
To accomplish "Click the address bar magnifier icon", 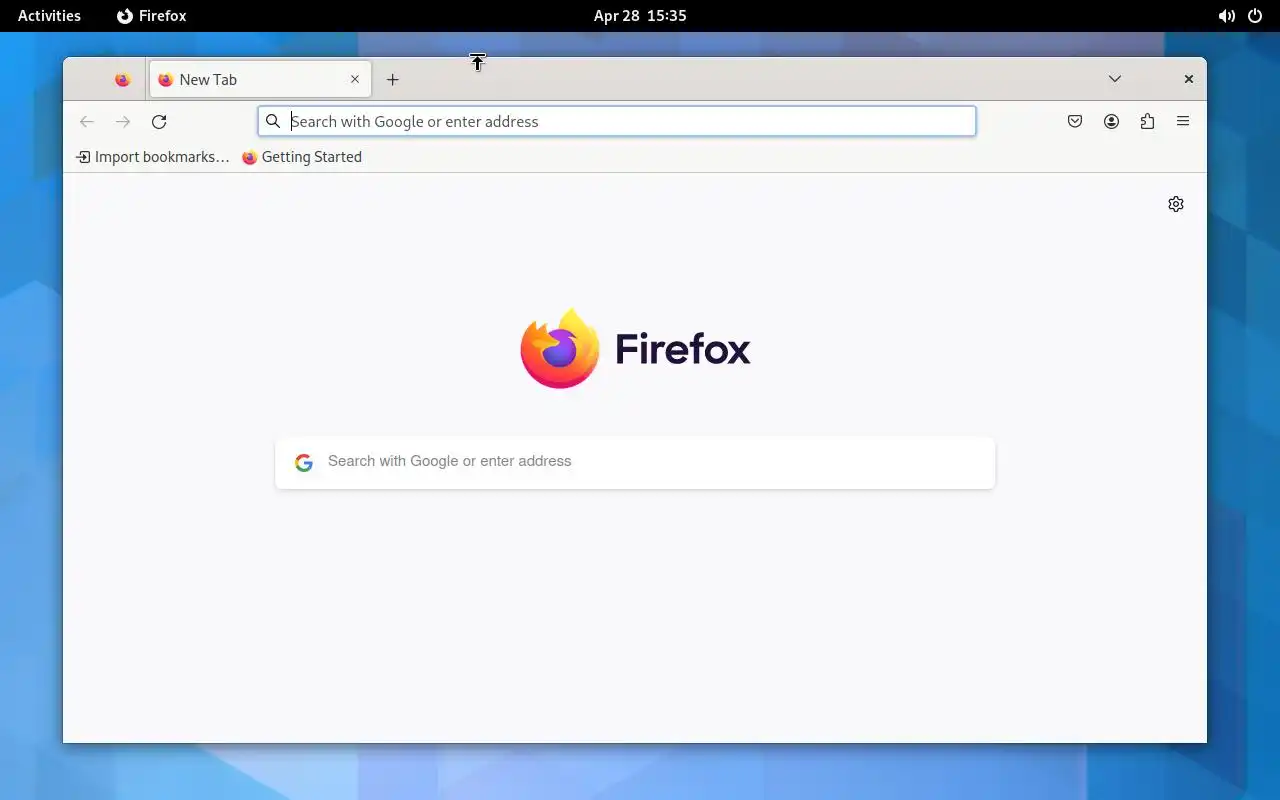I will (x=273, y=121).
